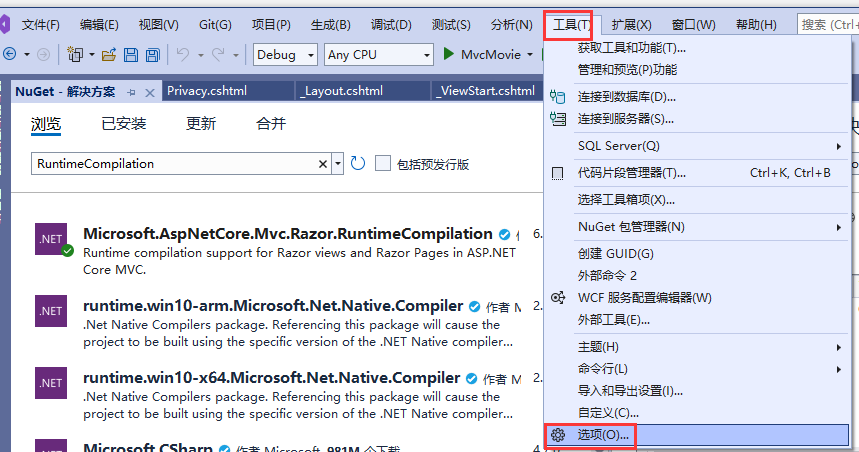Open the 文件(F) menu
Viewport: 859px width, 452px height.
point(41,25)
